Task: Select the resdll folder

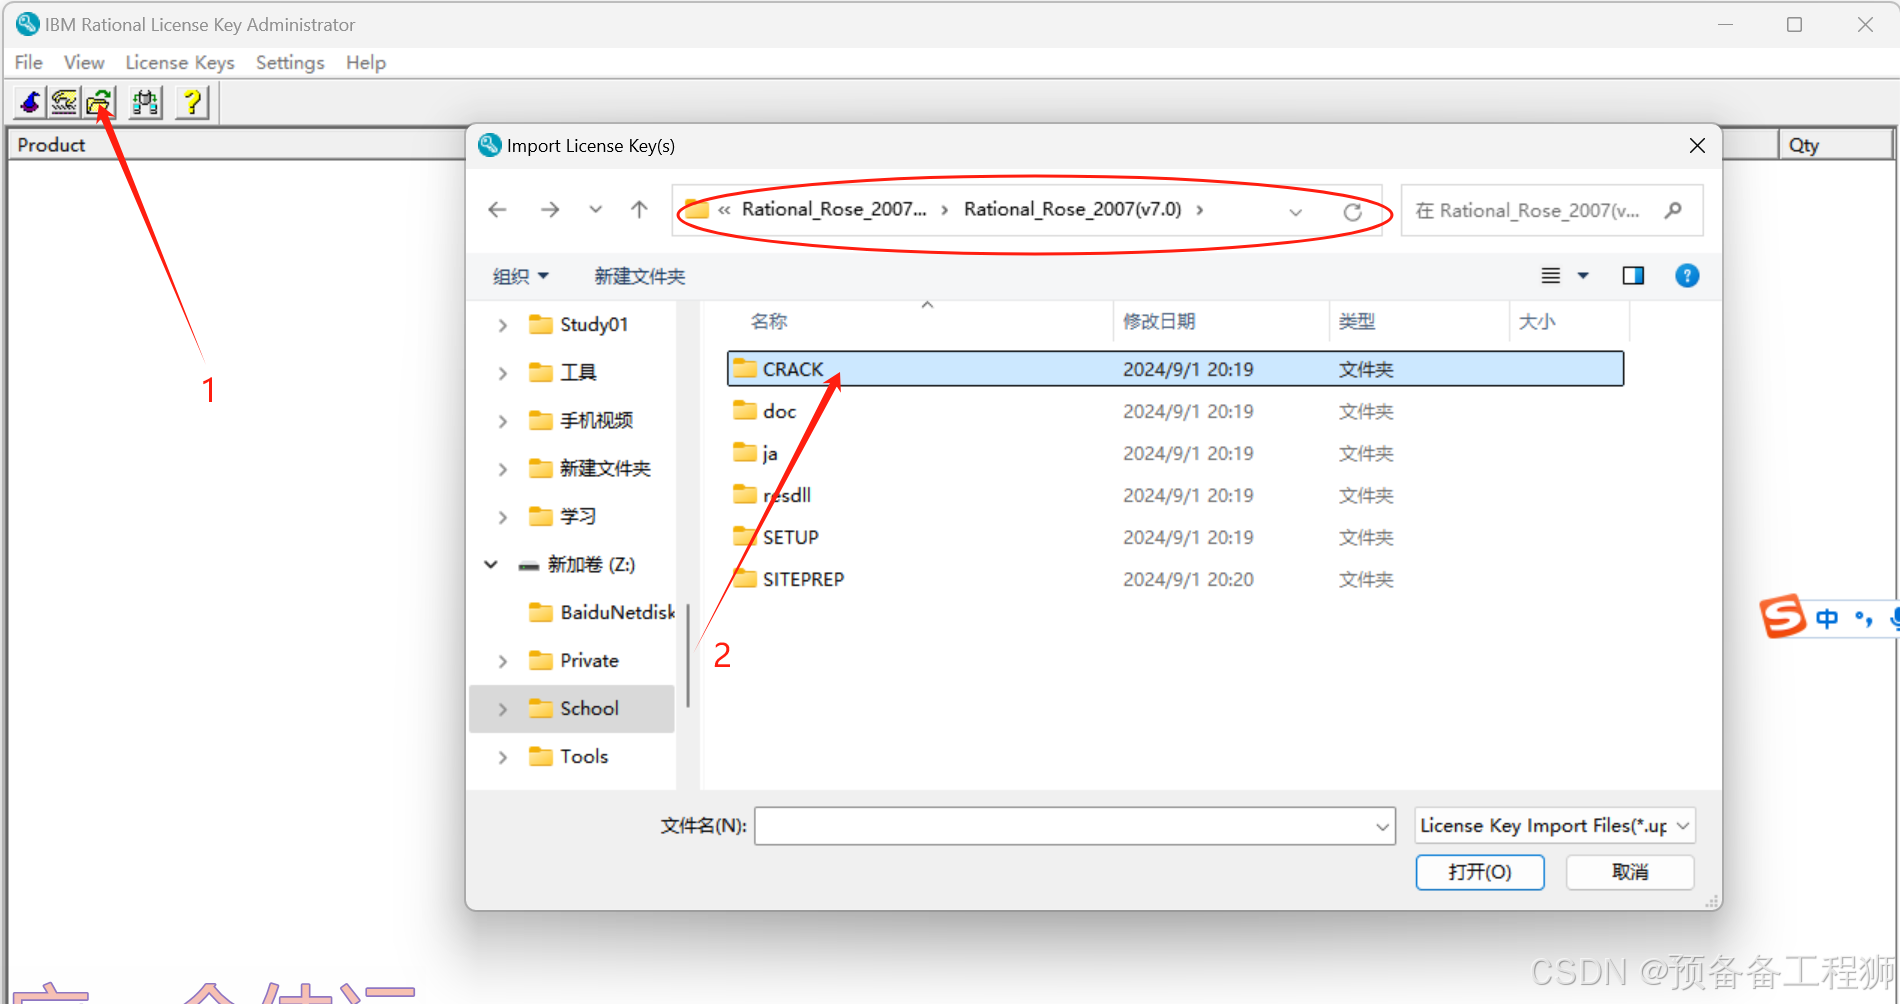Action: pyautogui.click(x=1175, y=495)
